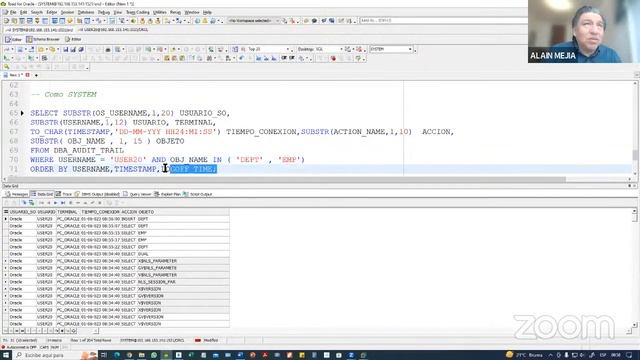The height and width of the screenshot is (360, 640).
Task: Open the Task View taskbar icon
Action: 104,355
